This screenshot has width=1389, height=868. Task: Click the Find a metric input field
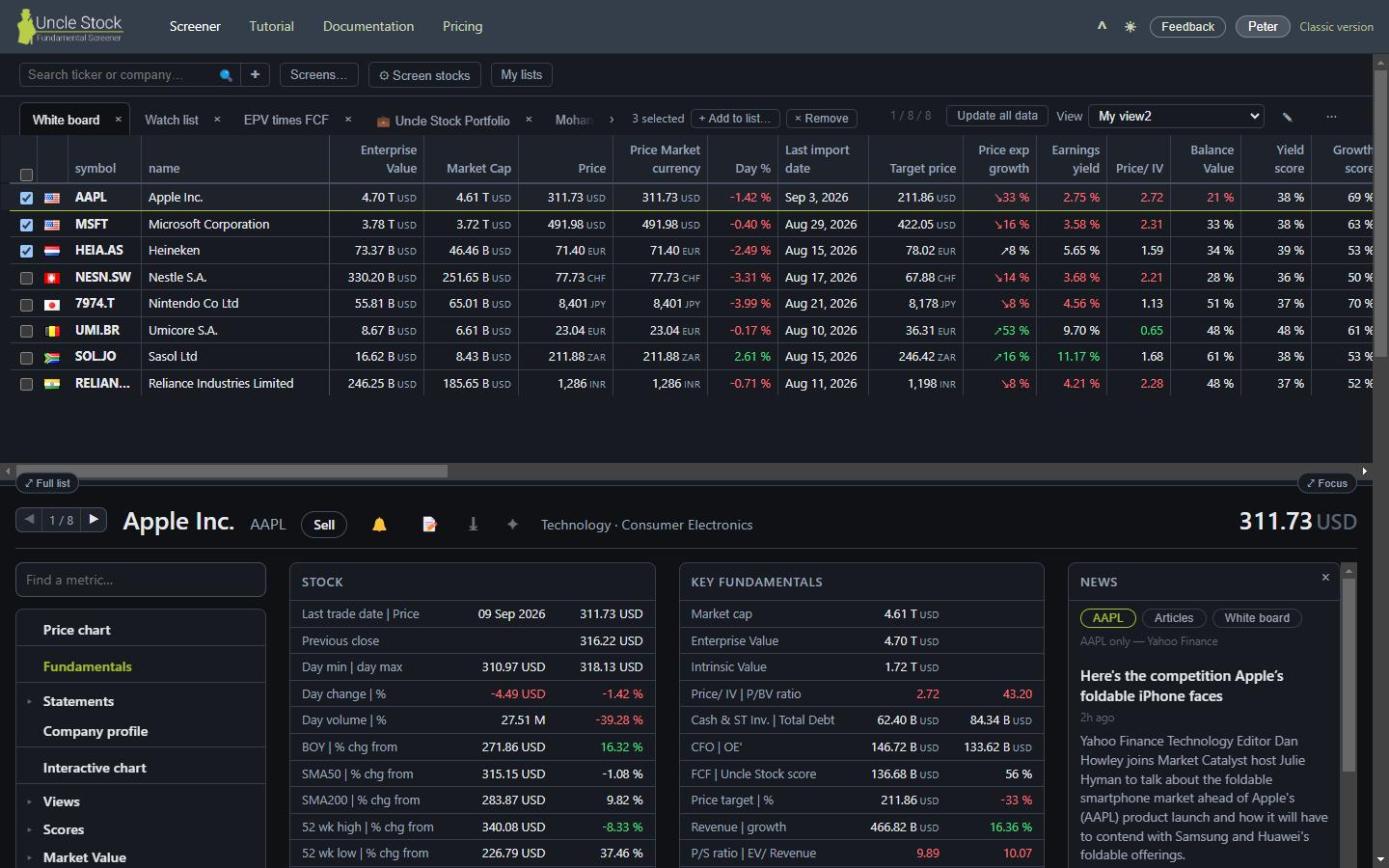click(141, 580)
